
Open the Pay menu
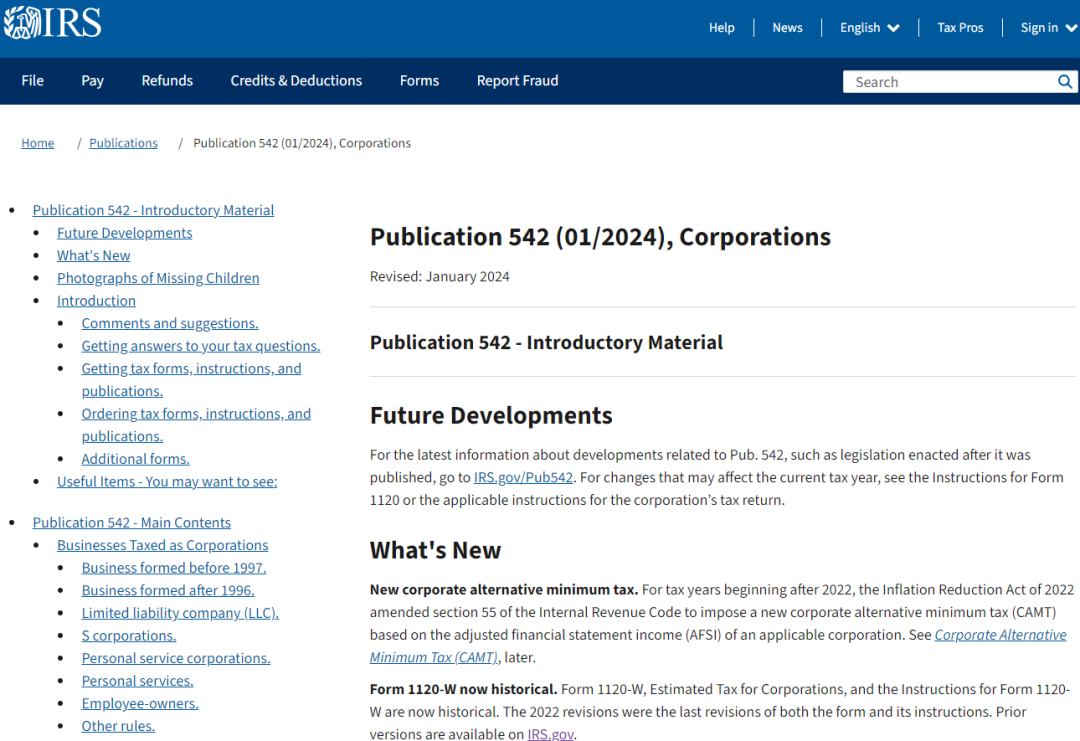(x=92, y=81)
